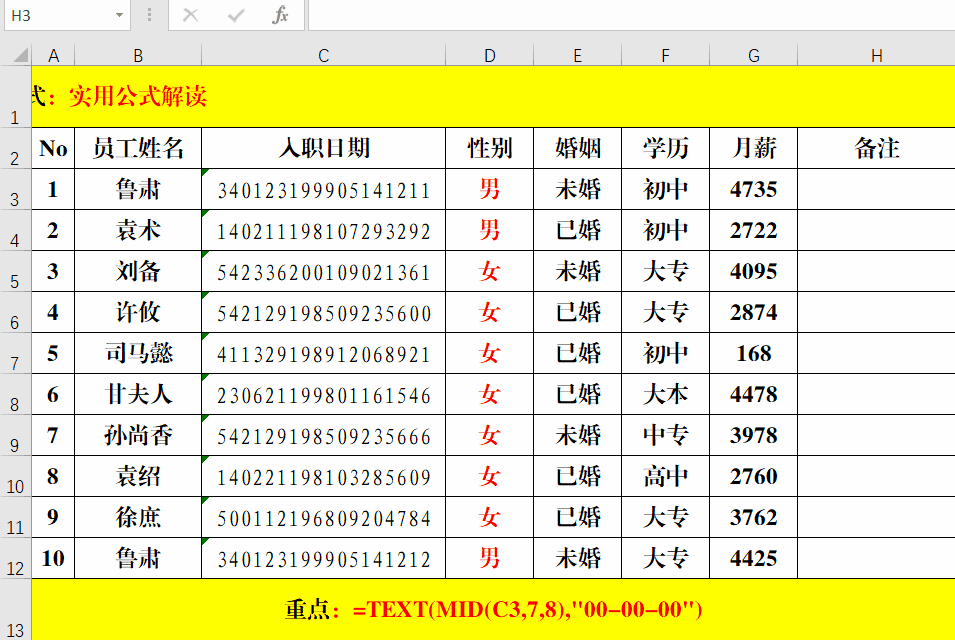Image resolution: width=955 pixels, height=640 pixels.
Task: Click the 性别 header cell
Action: (x=490, y=148)
